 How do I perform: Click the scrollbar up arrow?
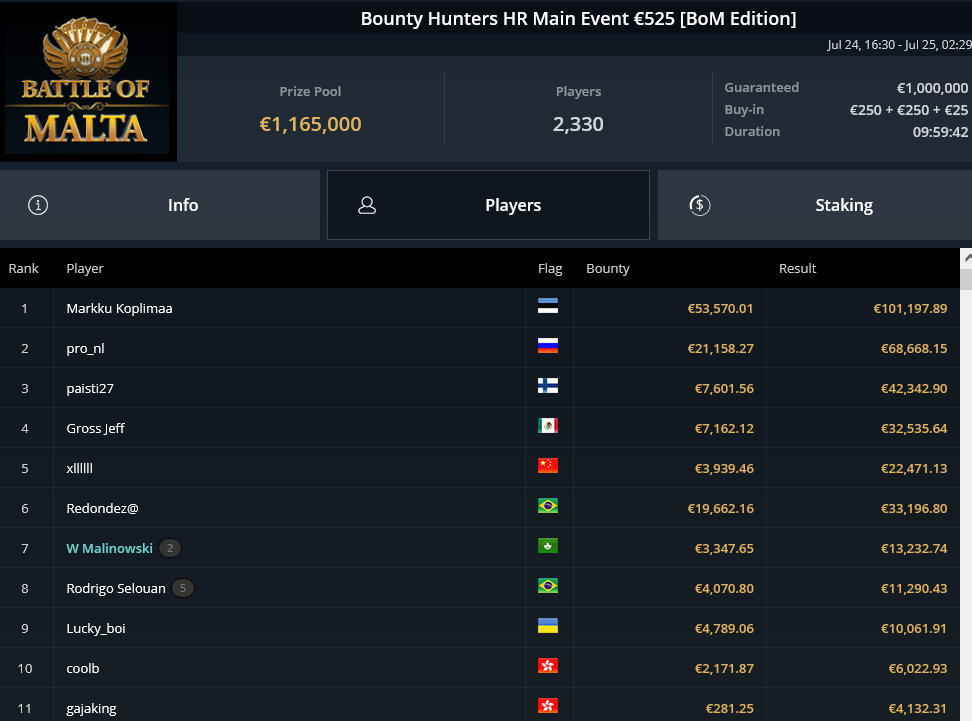click(x=966, y=258)
